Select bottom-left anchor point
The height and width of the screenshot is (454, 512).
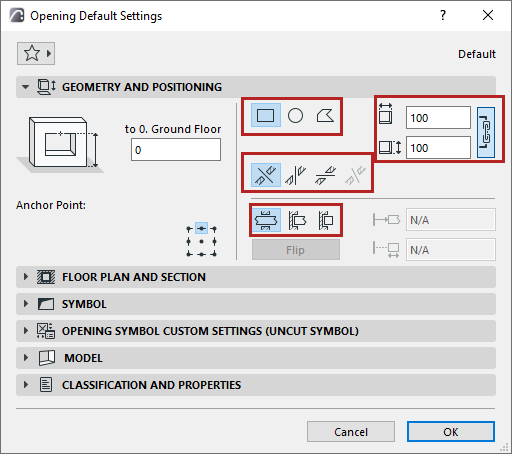point(189,254)
